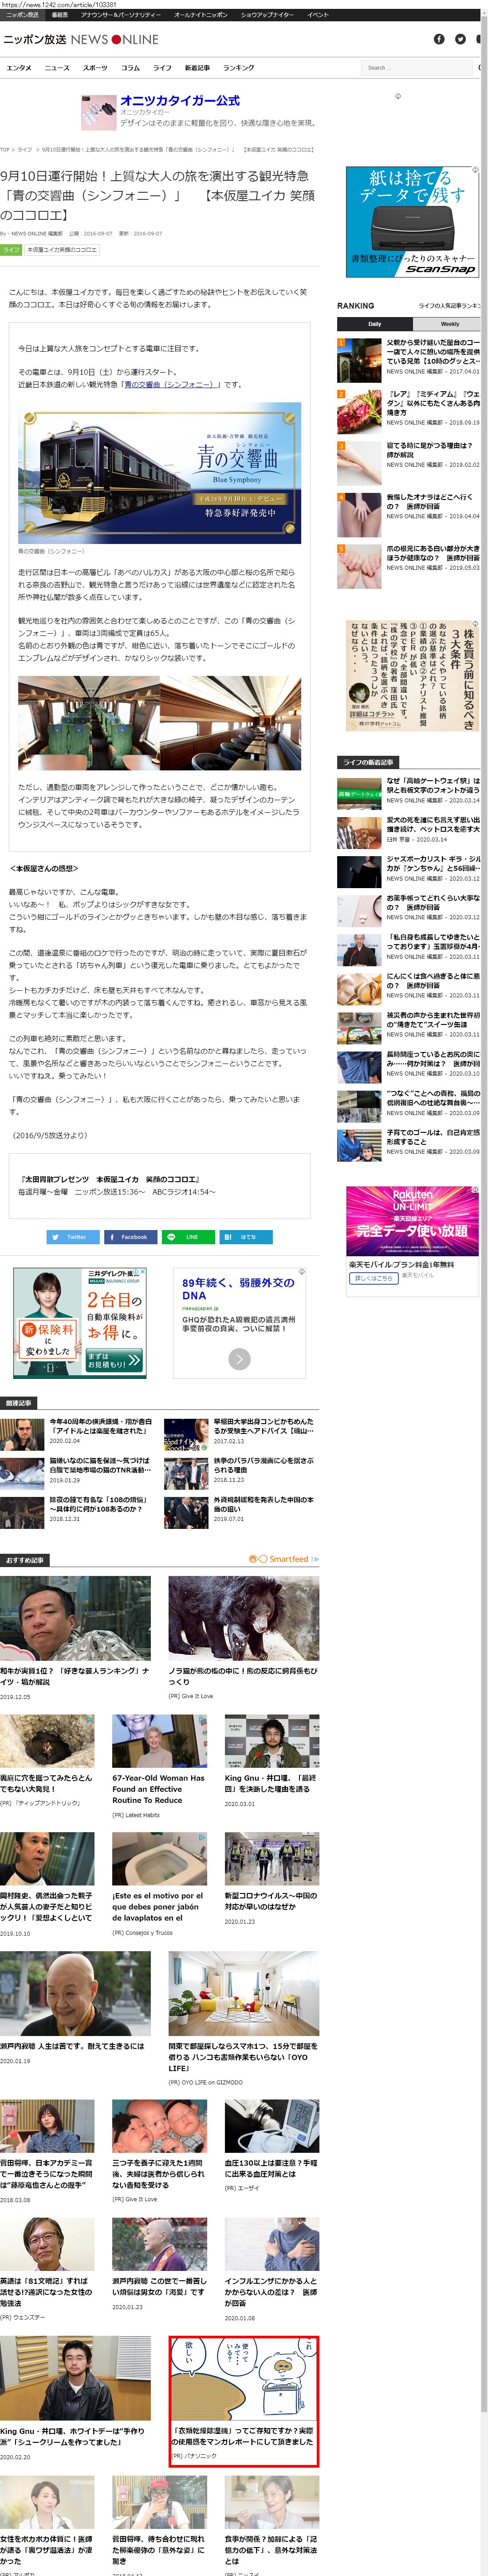Open the 株を買う前に知るべき3大条件 ad
The height and width of the screenshot is (2576, 488).
[x=413, y=675]
